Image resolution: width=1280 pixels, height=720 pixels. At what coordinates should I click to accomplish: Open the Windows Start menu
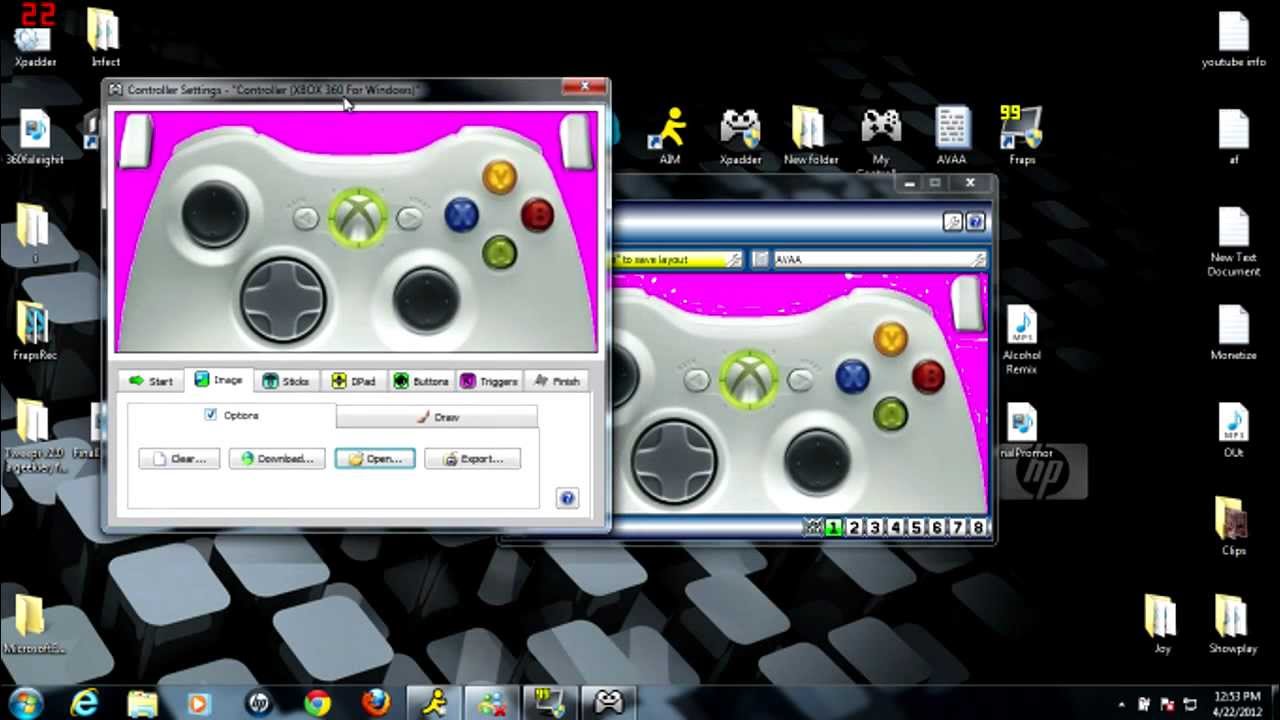[x=26, y=703]
